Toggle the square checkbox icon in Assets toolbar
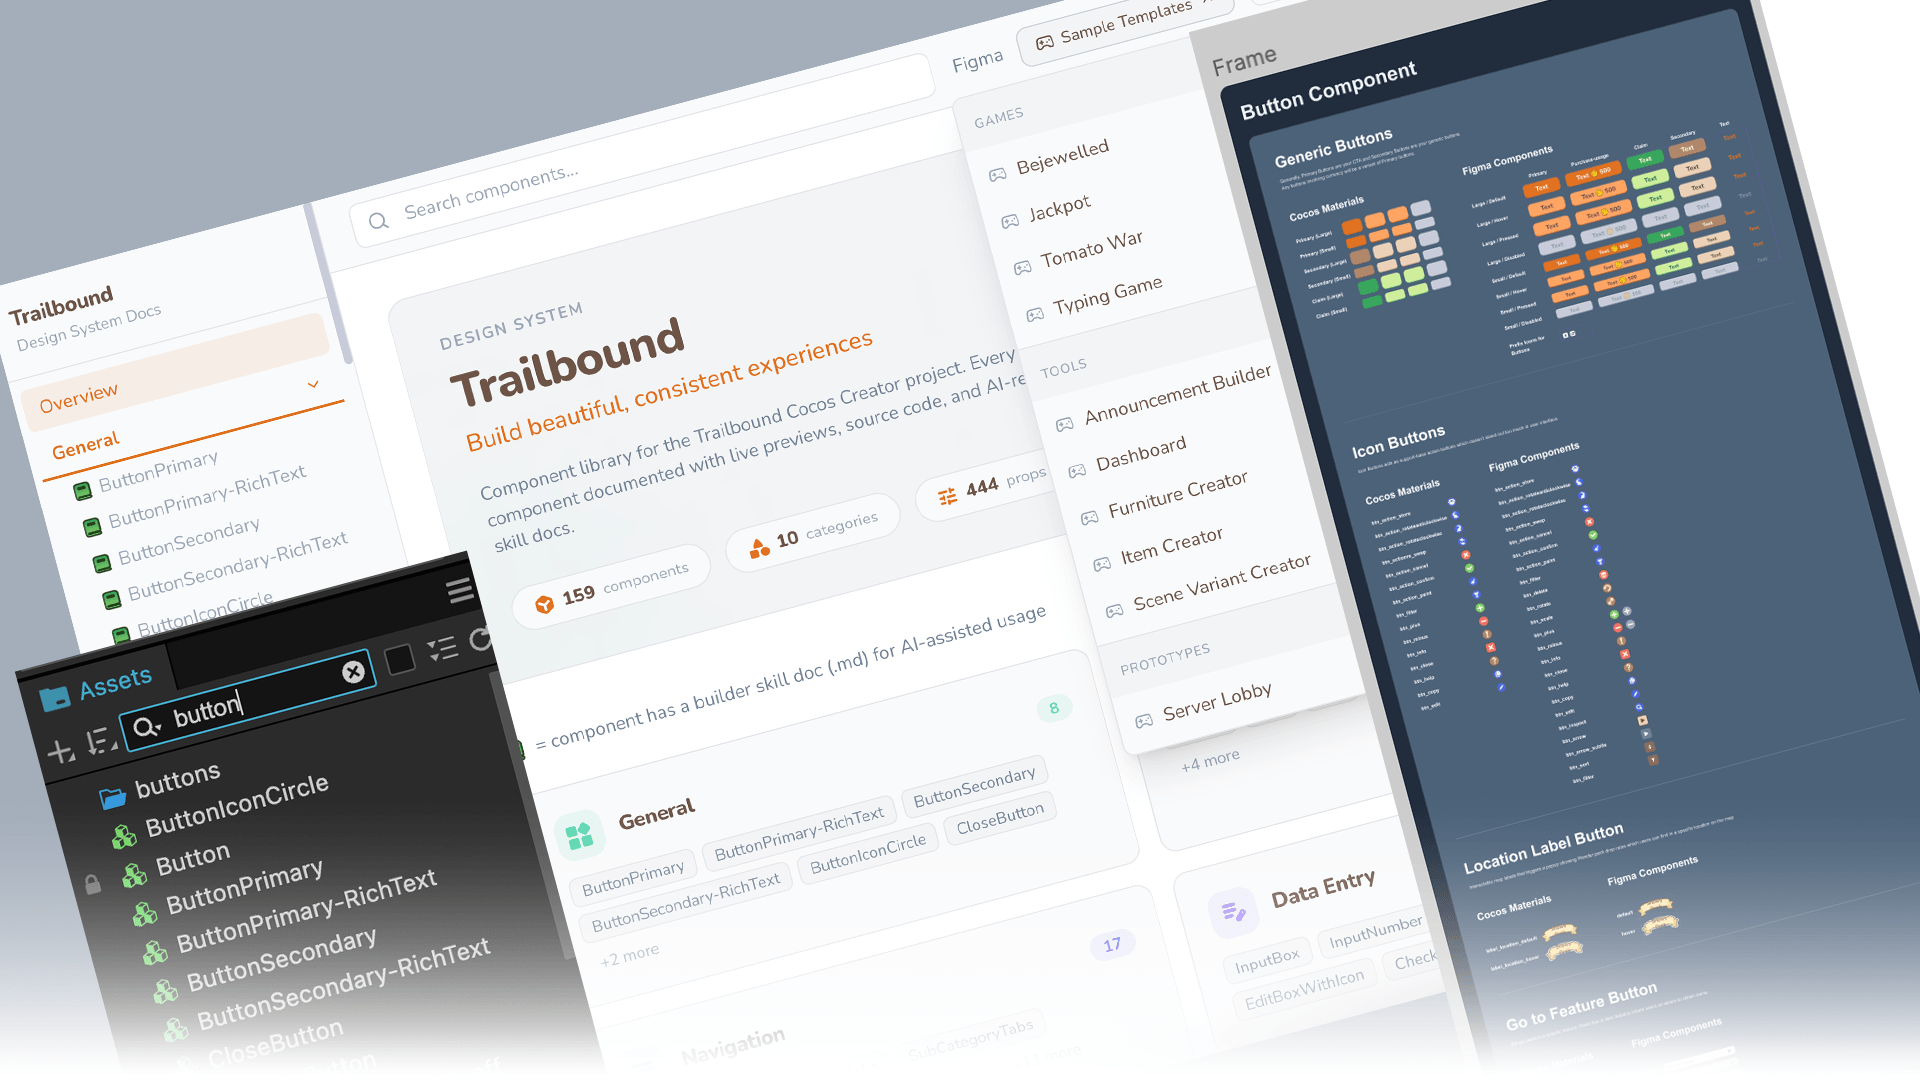Viewport: 1920px width, 1080px height. (x=400, y=659)
